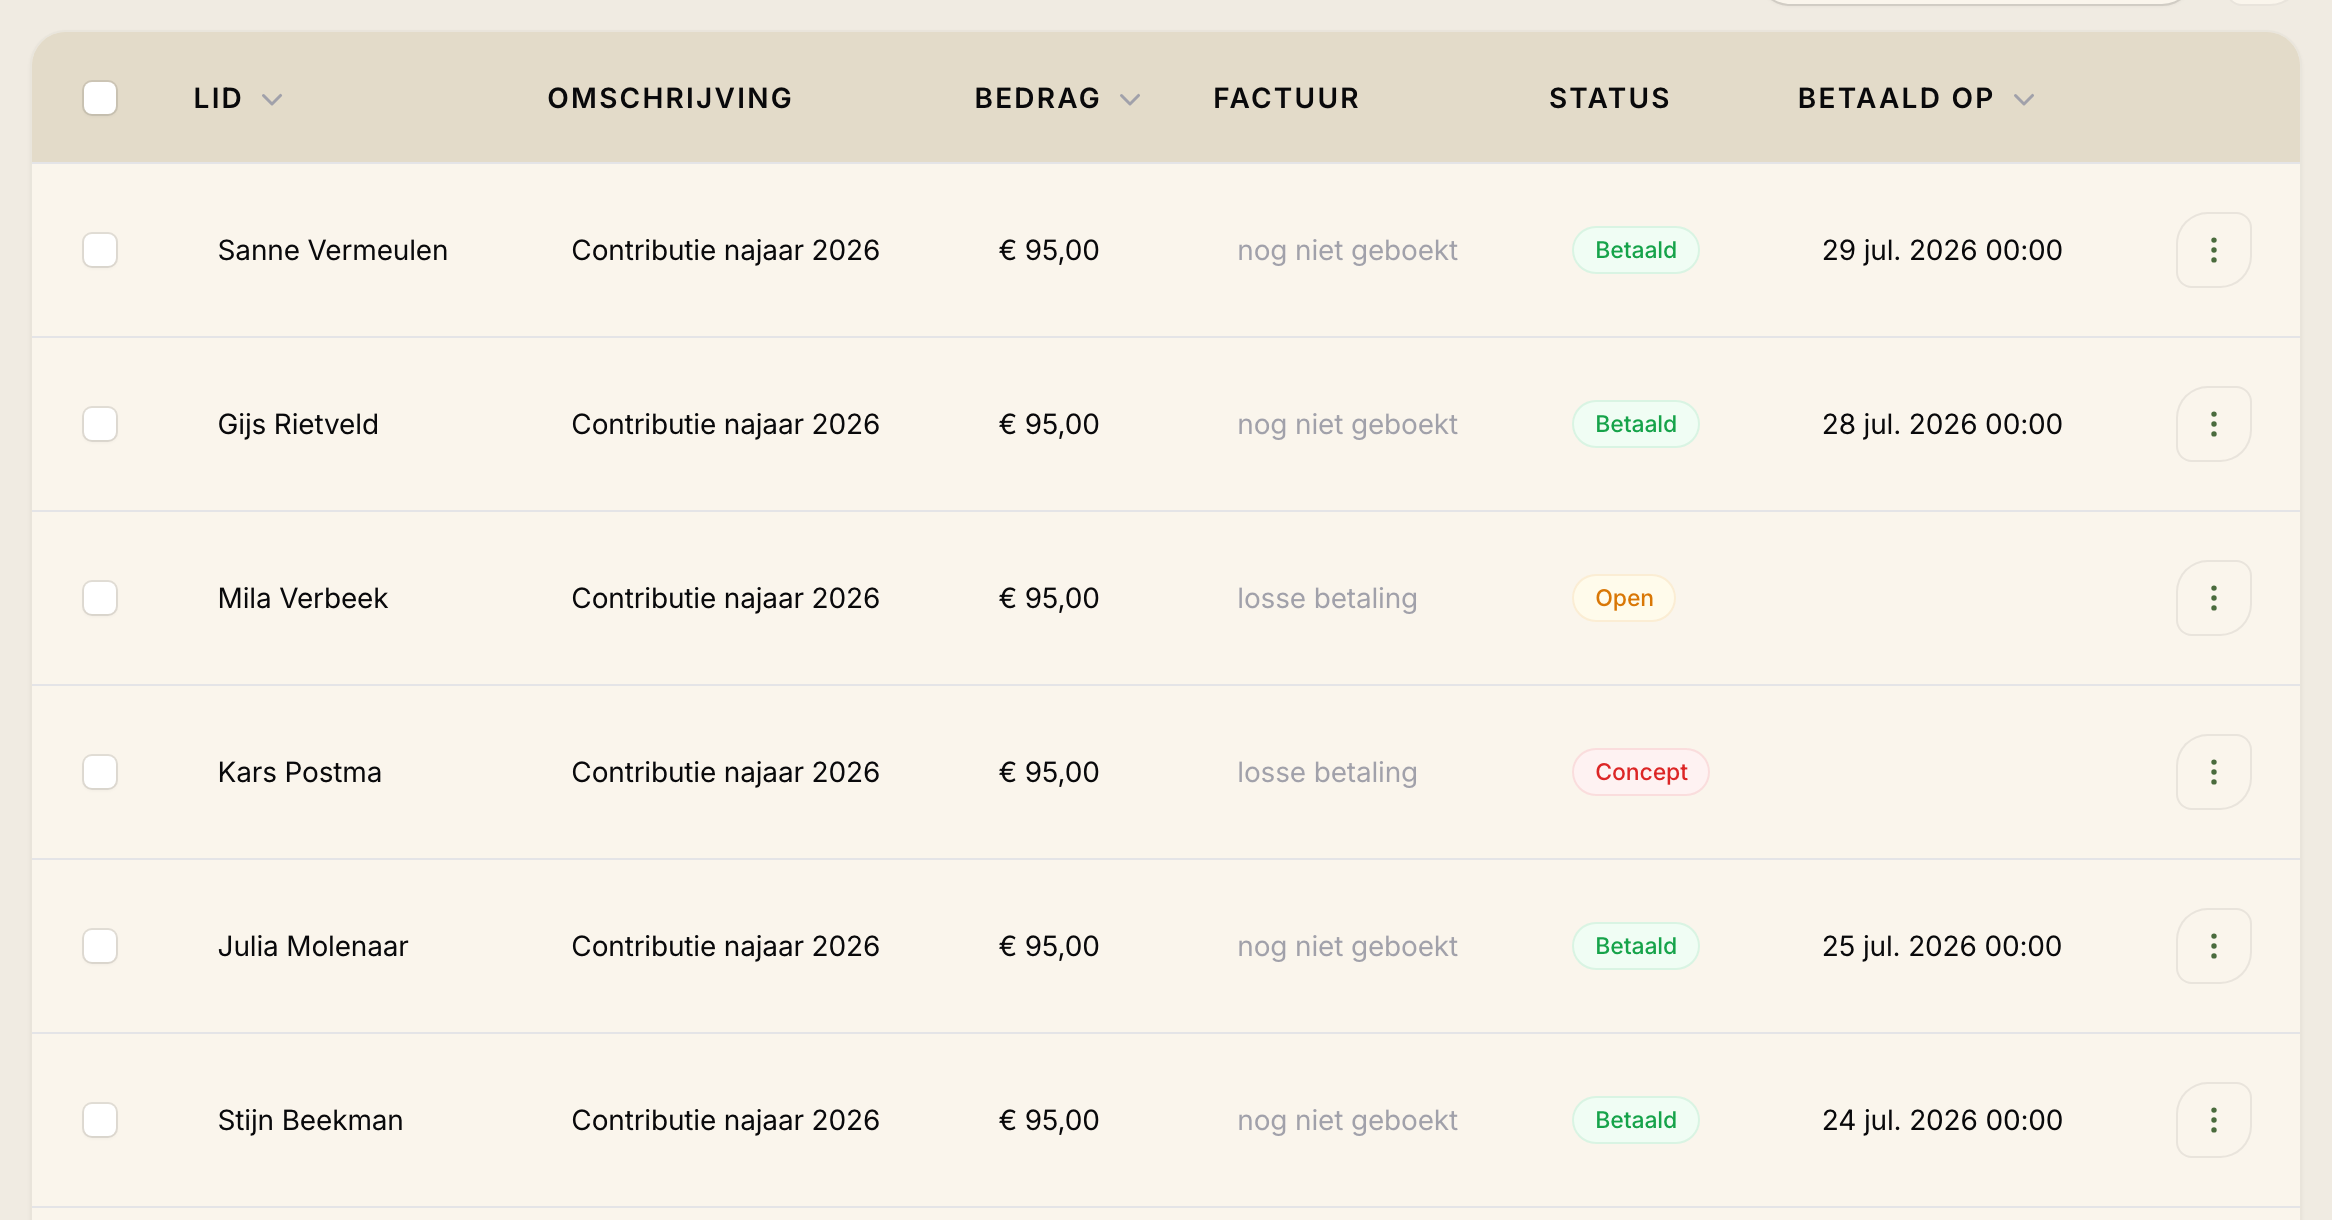Click the FACTUUR column header
The width and height of the screenshot is (2332, 1220).
1286,98
